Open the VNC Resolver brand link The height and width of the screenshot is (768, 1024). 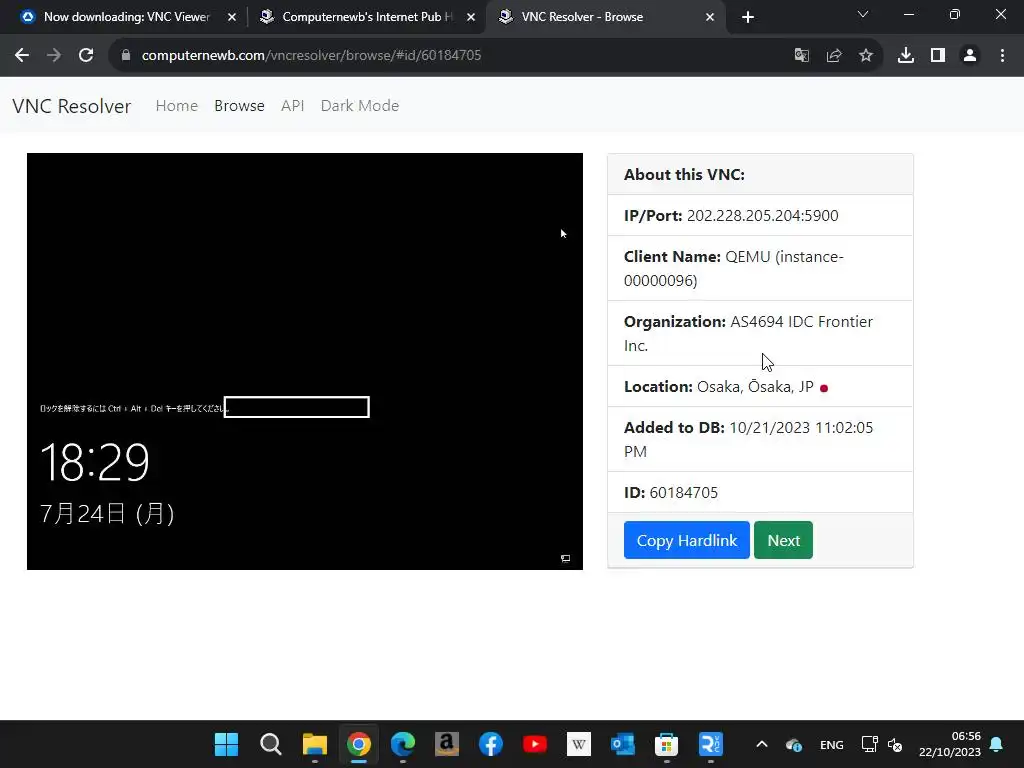(x=72, y=106)
